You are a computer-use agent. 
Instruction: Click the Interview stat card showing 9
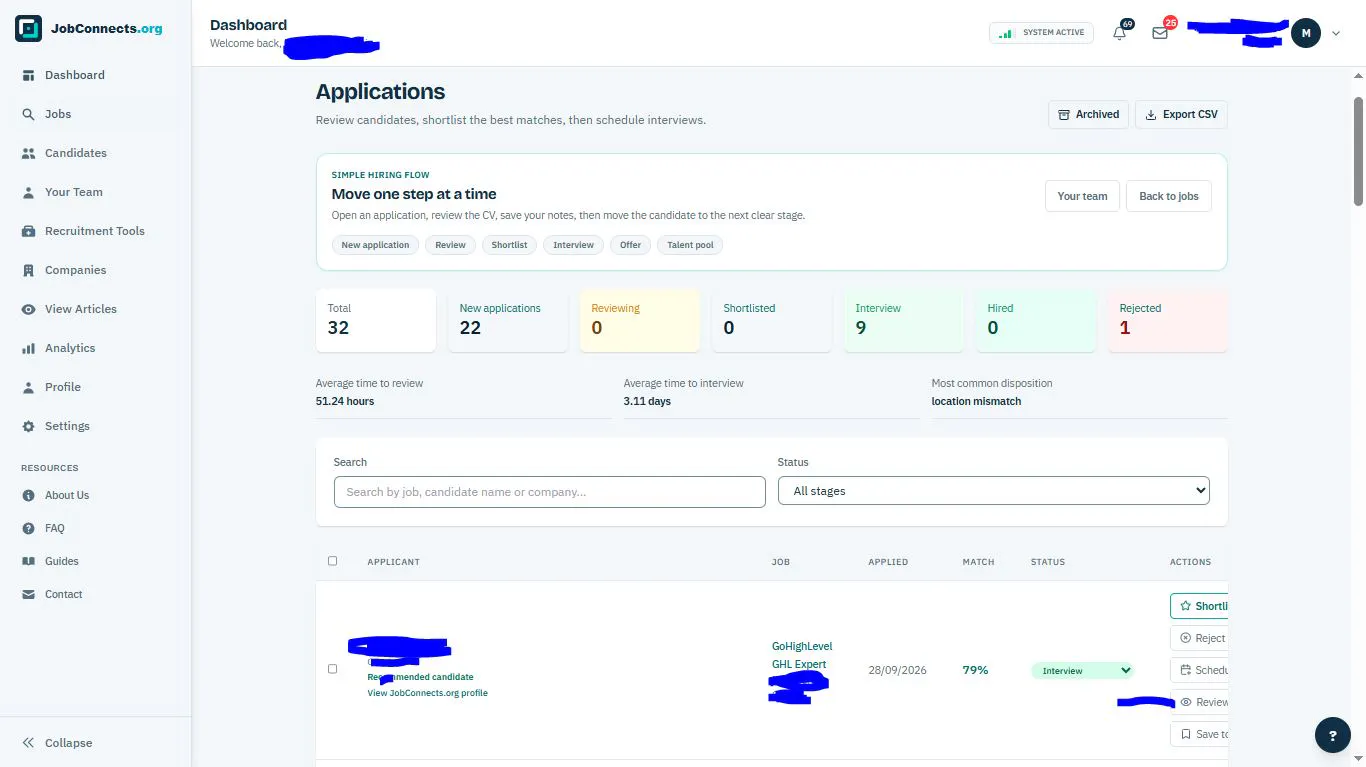pyautogui.click(x=904, y=320)
